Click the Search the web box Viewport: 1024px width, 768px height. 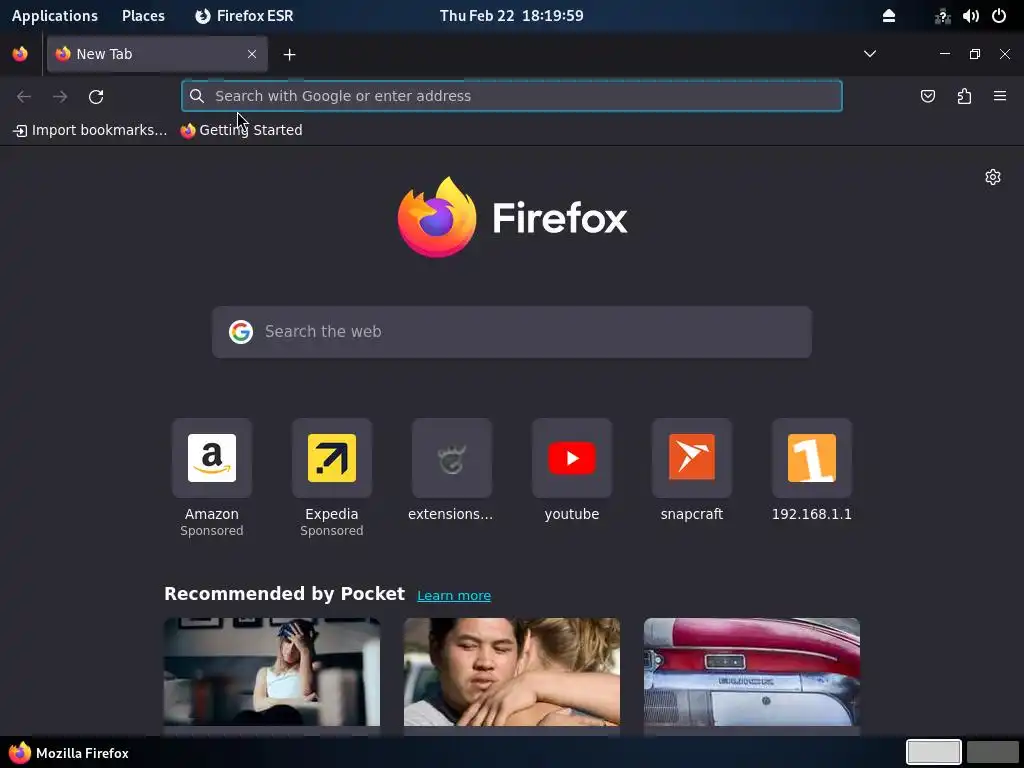(511, 332)
